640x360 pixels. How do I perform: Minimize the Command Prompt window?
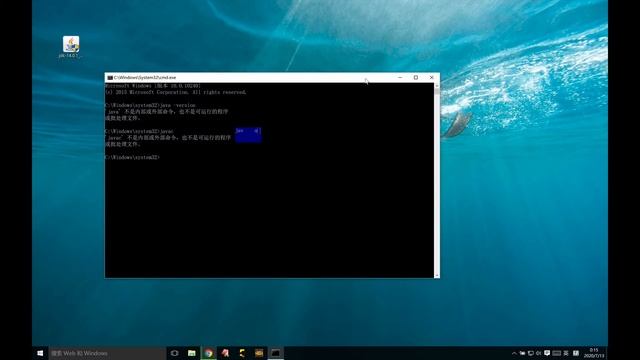(x=400, y=78)
